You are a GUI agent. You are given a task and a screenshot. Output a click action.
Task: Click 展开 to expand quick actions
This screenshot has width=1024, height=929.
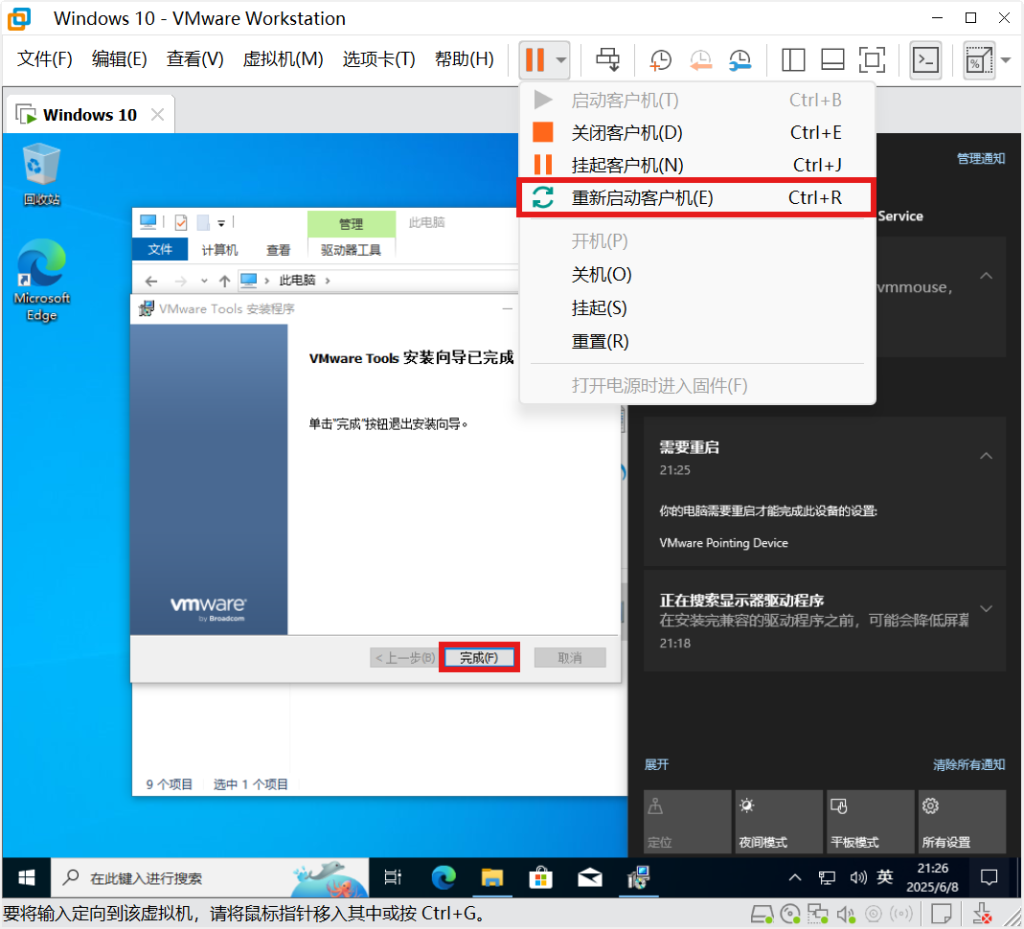point(656,764)
